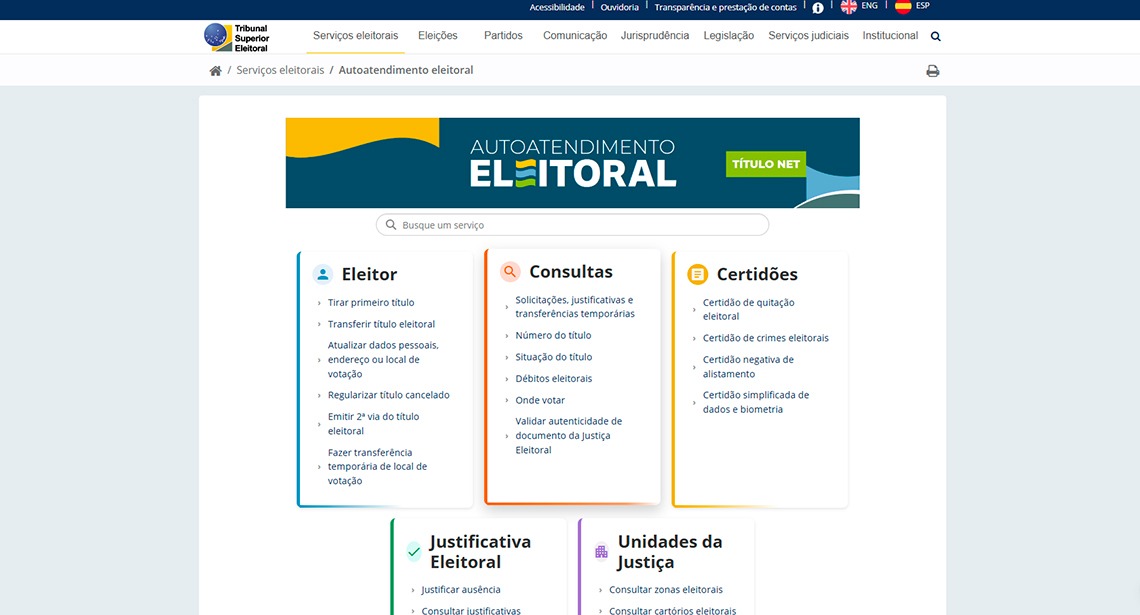Click the information icon in top bar
The height and width of the screenshot is (615, 1140).
[x=818, y=8]
